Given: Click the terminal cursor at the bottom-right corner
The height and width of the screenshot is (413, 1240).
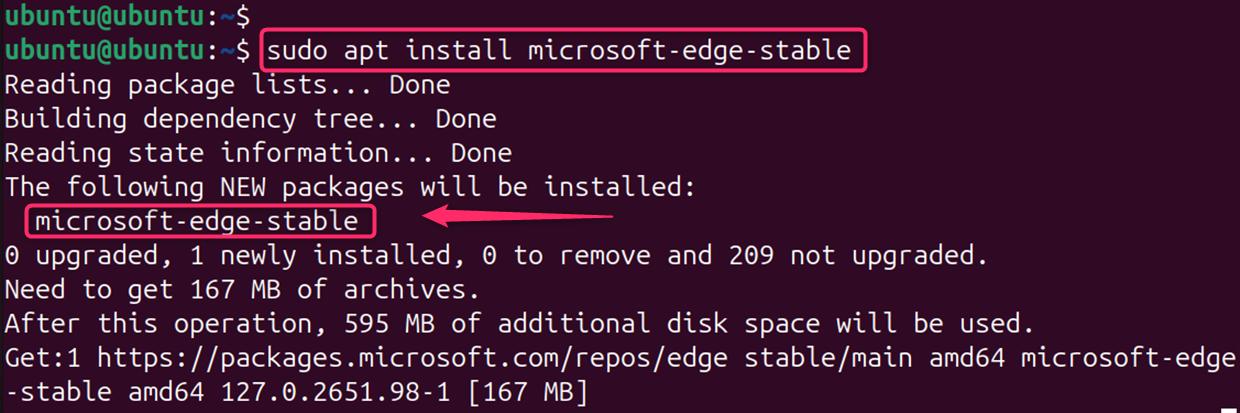Looking at the screenshot, I should tap(1228, 408).
